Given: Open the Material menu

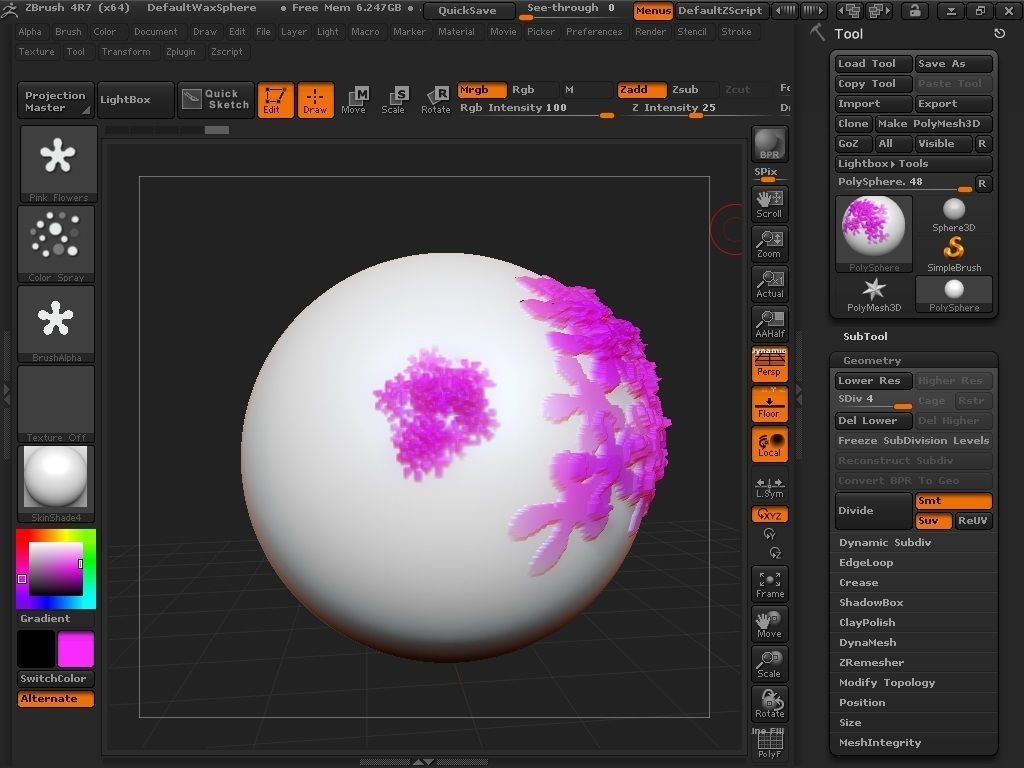Looking at the screenshot, I should [456, 31].
